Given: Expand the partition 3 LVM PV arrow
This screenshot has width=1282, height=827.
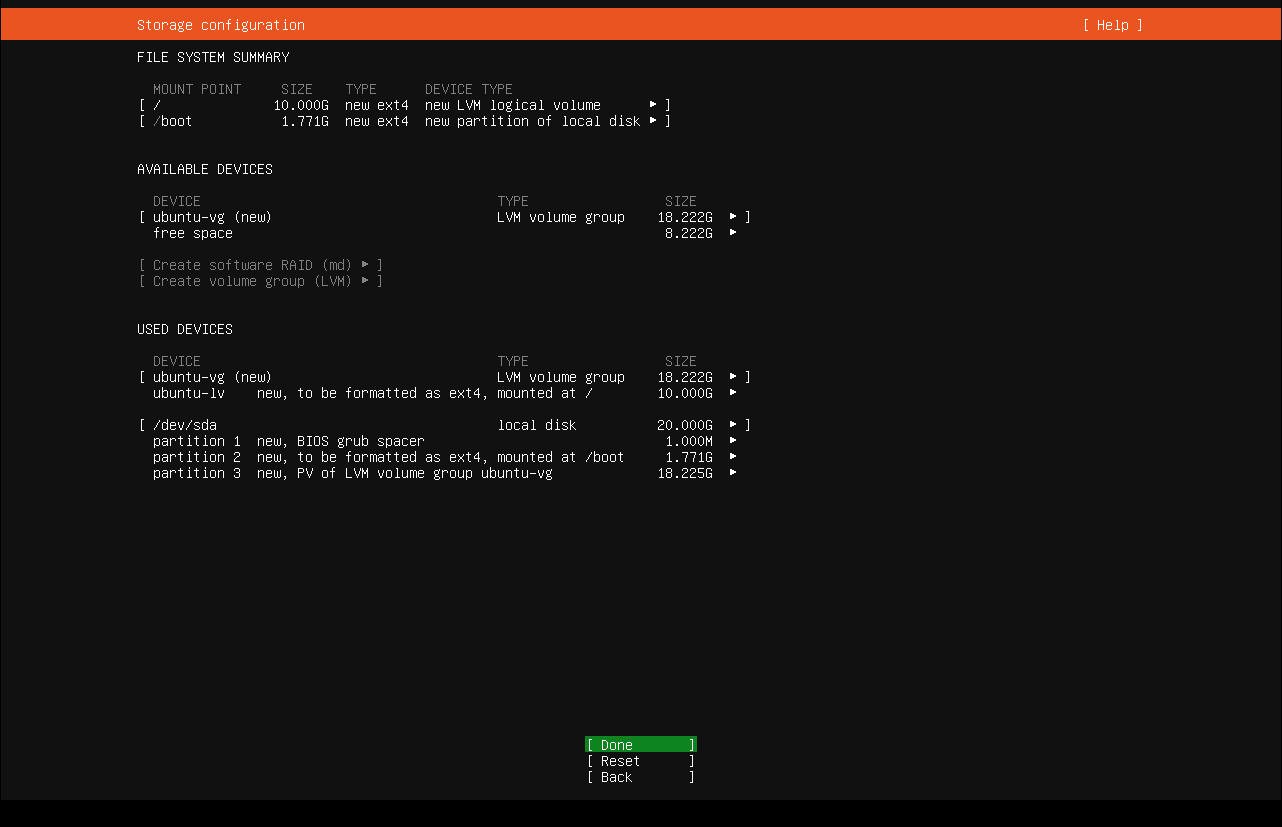Looking at the screenshot, I should 733,473.
